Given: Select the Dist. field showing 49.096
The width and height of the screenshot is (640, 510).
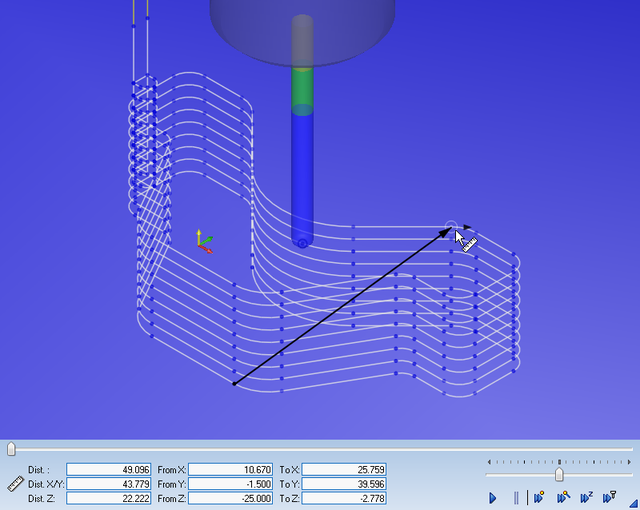Looking at the screenshot, I should [109, 470].
